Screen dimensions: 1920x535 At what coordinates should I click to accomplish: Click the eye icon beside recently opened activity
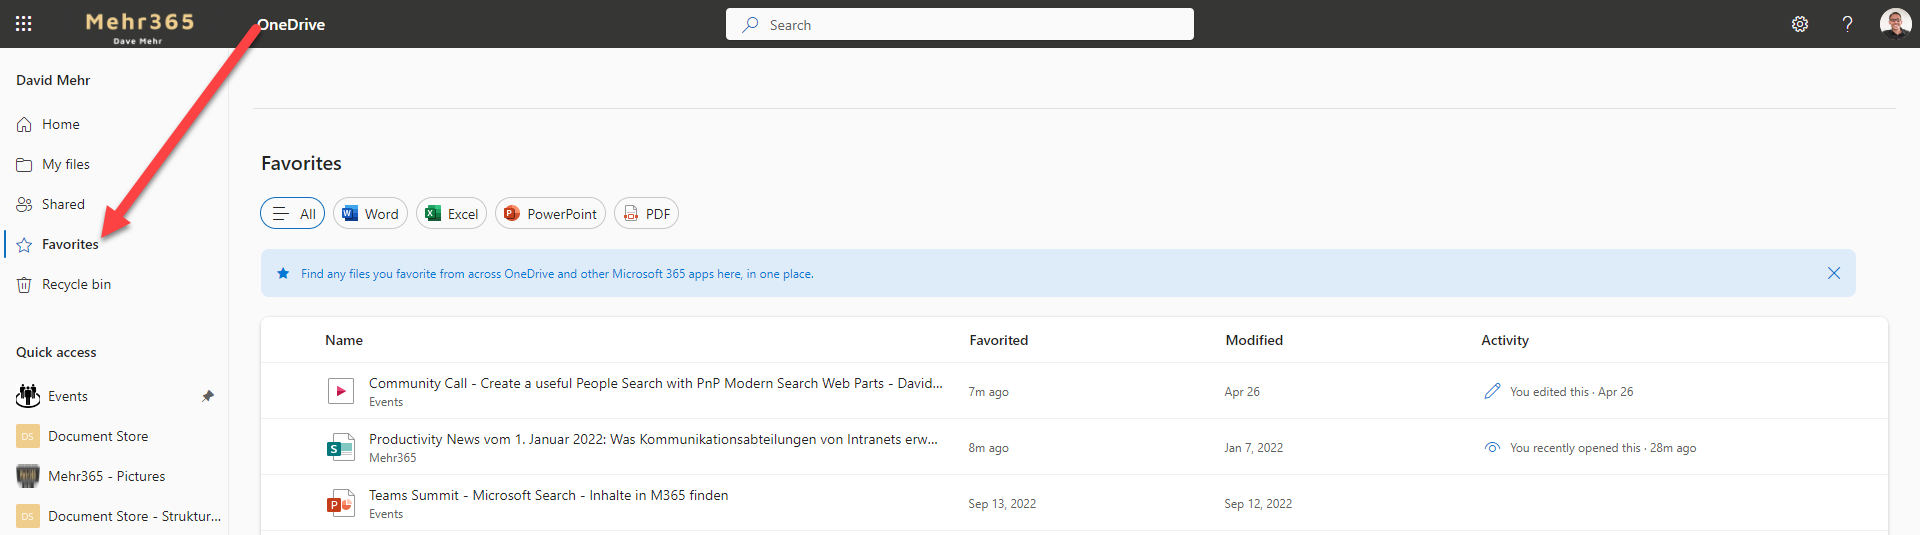tap(1492, 447)
